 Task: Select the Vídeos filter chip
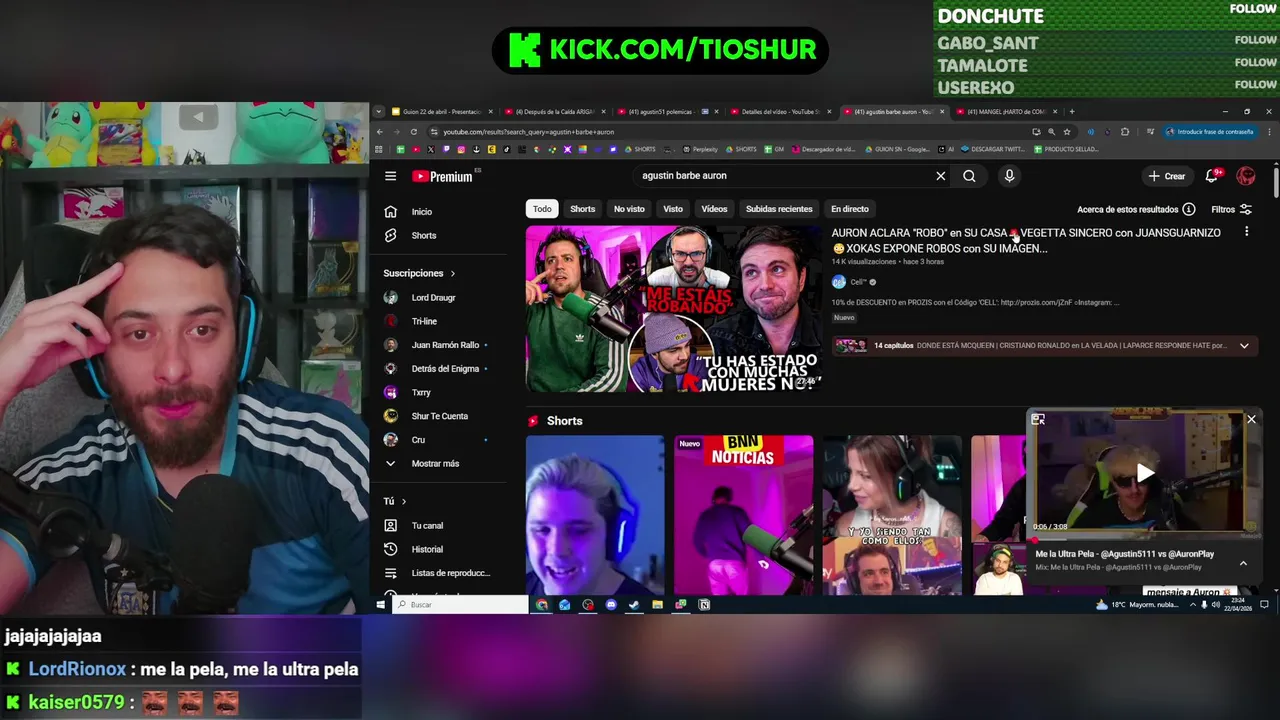pos(714,209)
